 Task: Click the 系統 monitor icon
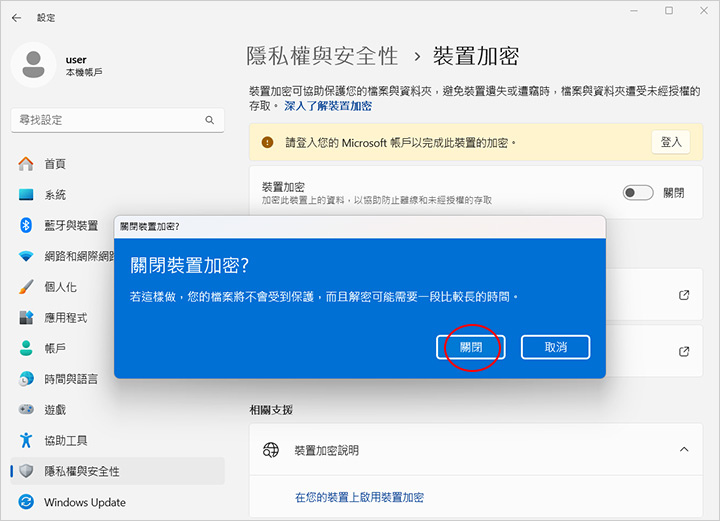(x=26, y=195)
